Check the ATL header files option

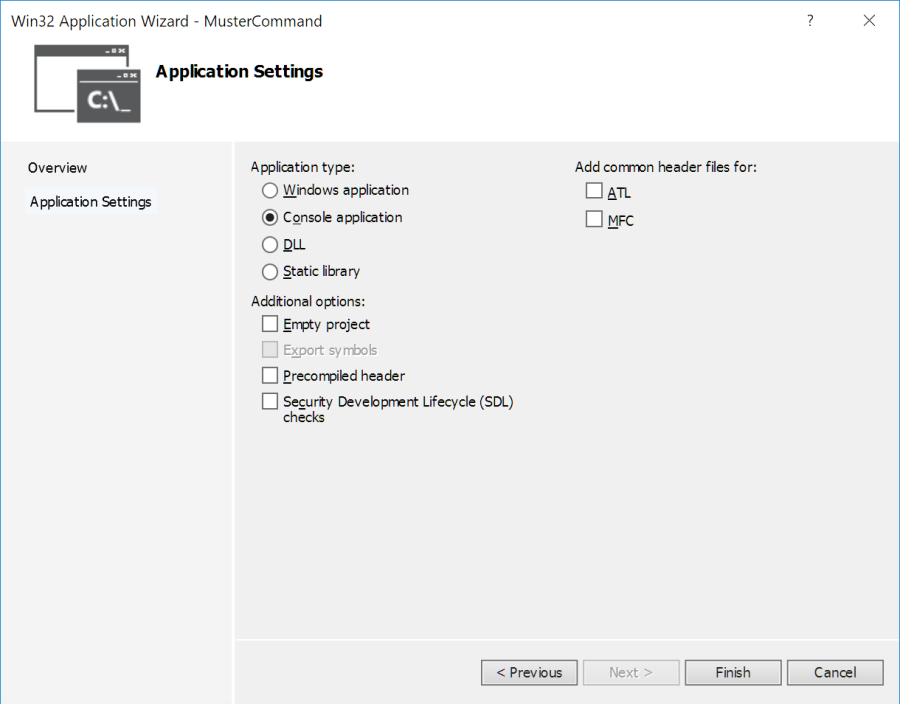594,190
